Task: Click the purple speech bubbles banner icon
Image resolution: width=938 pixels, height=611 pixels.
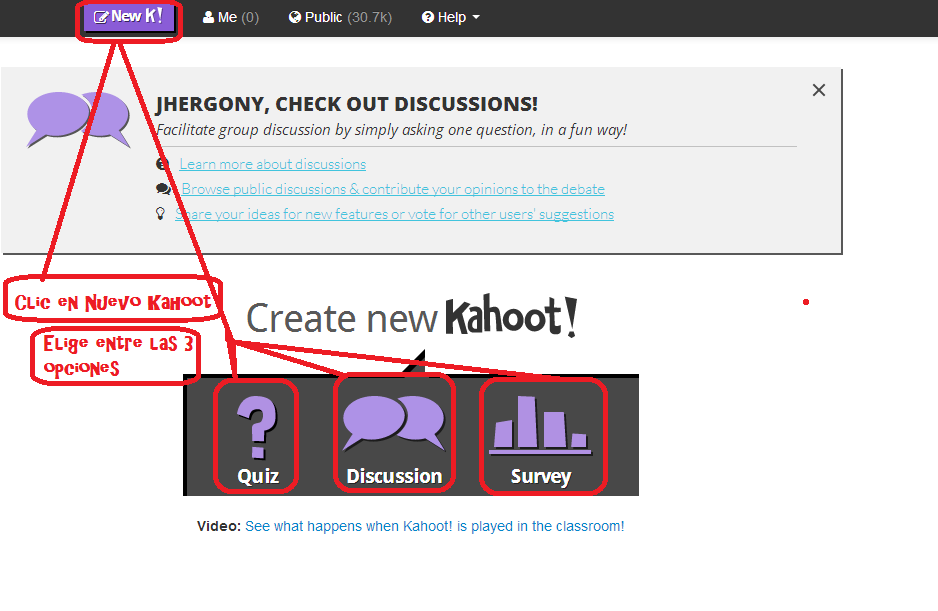Action: (78, 119)
